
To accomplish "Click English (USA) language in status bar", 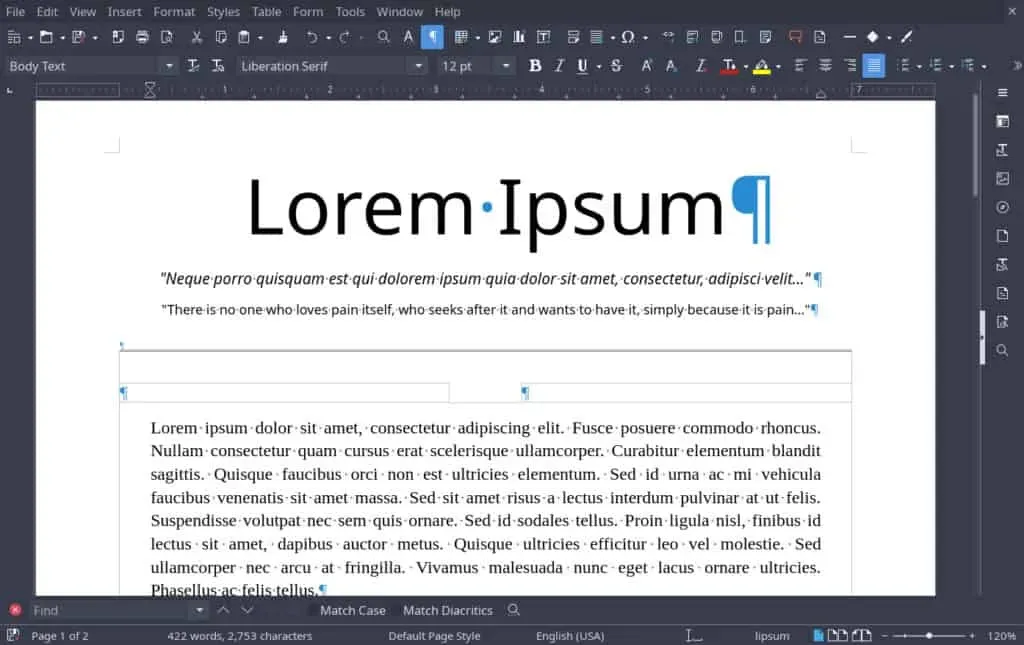I will [x=569, y=636].
